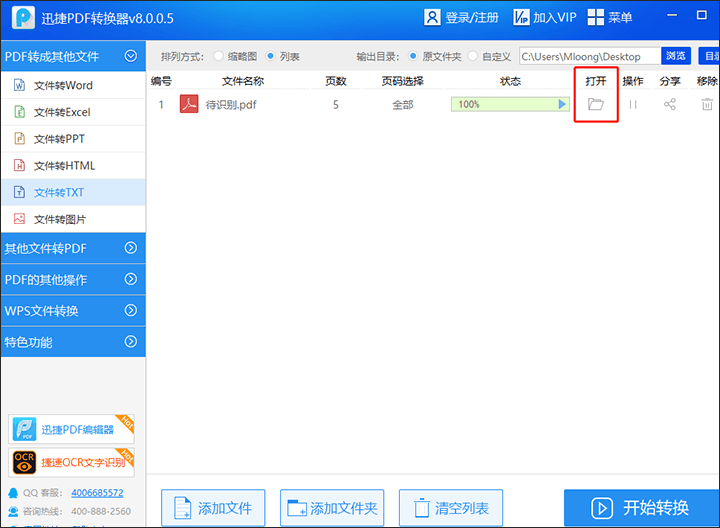Click Word document icon in sidebar
Screen dimensions: 720x528
(19, 85)
